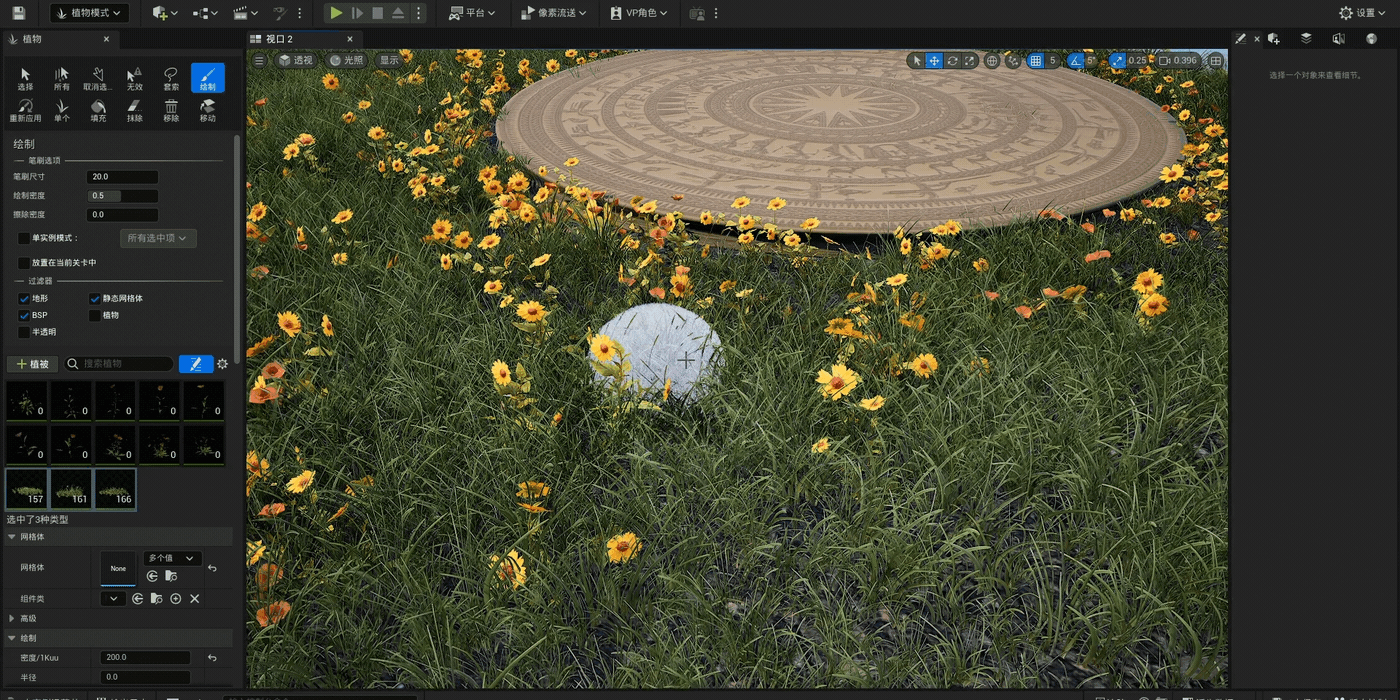Check the 半透明 filter checkbox

[24, 332]
